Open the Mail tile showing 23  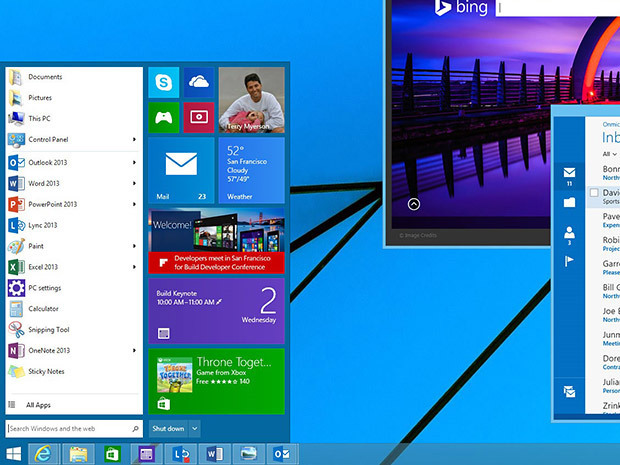pos(181,170)
